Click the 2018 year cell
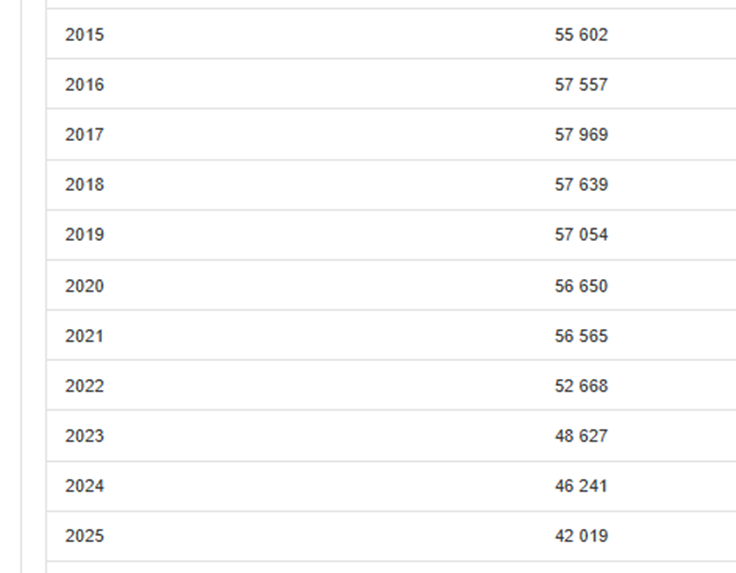 pos(84,185)
